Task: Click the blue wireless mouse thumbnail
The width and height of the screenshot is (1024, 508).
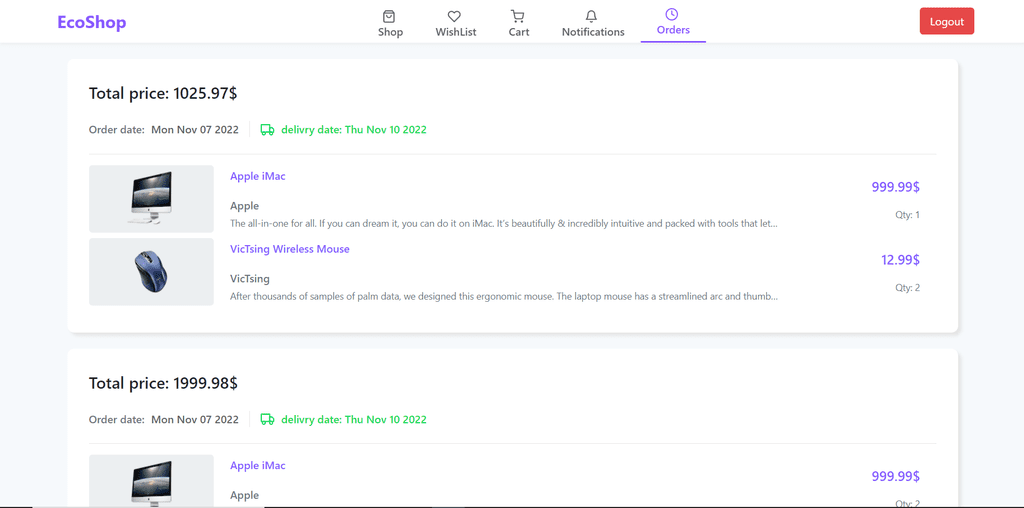Action: (151, 272)
